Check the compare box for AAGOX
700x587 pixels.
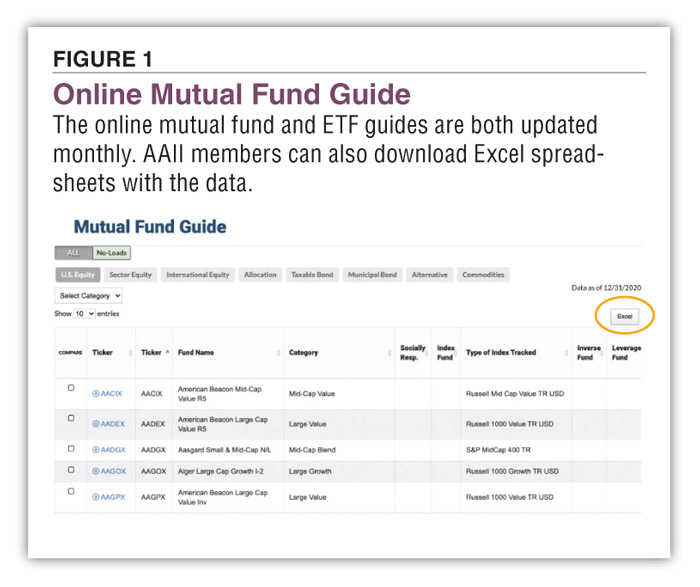click(71, 470)
